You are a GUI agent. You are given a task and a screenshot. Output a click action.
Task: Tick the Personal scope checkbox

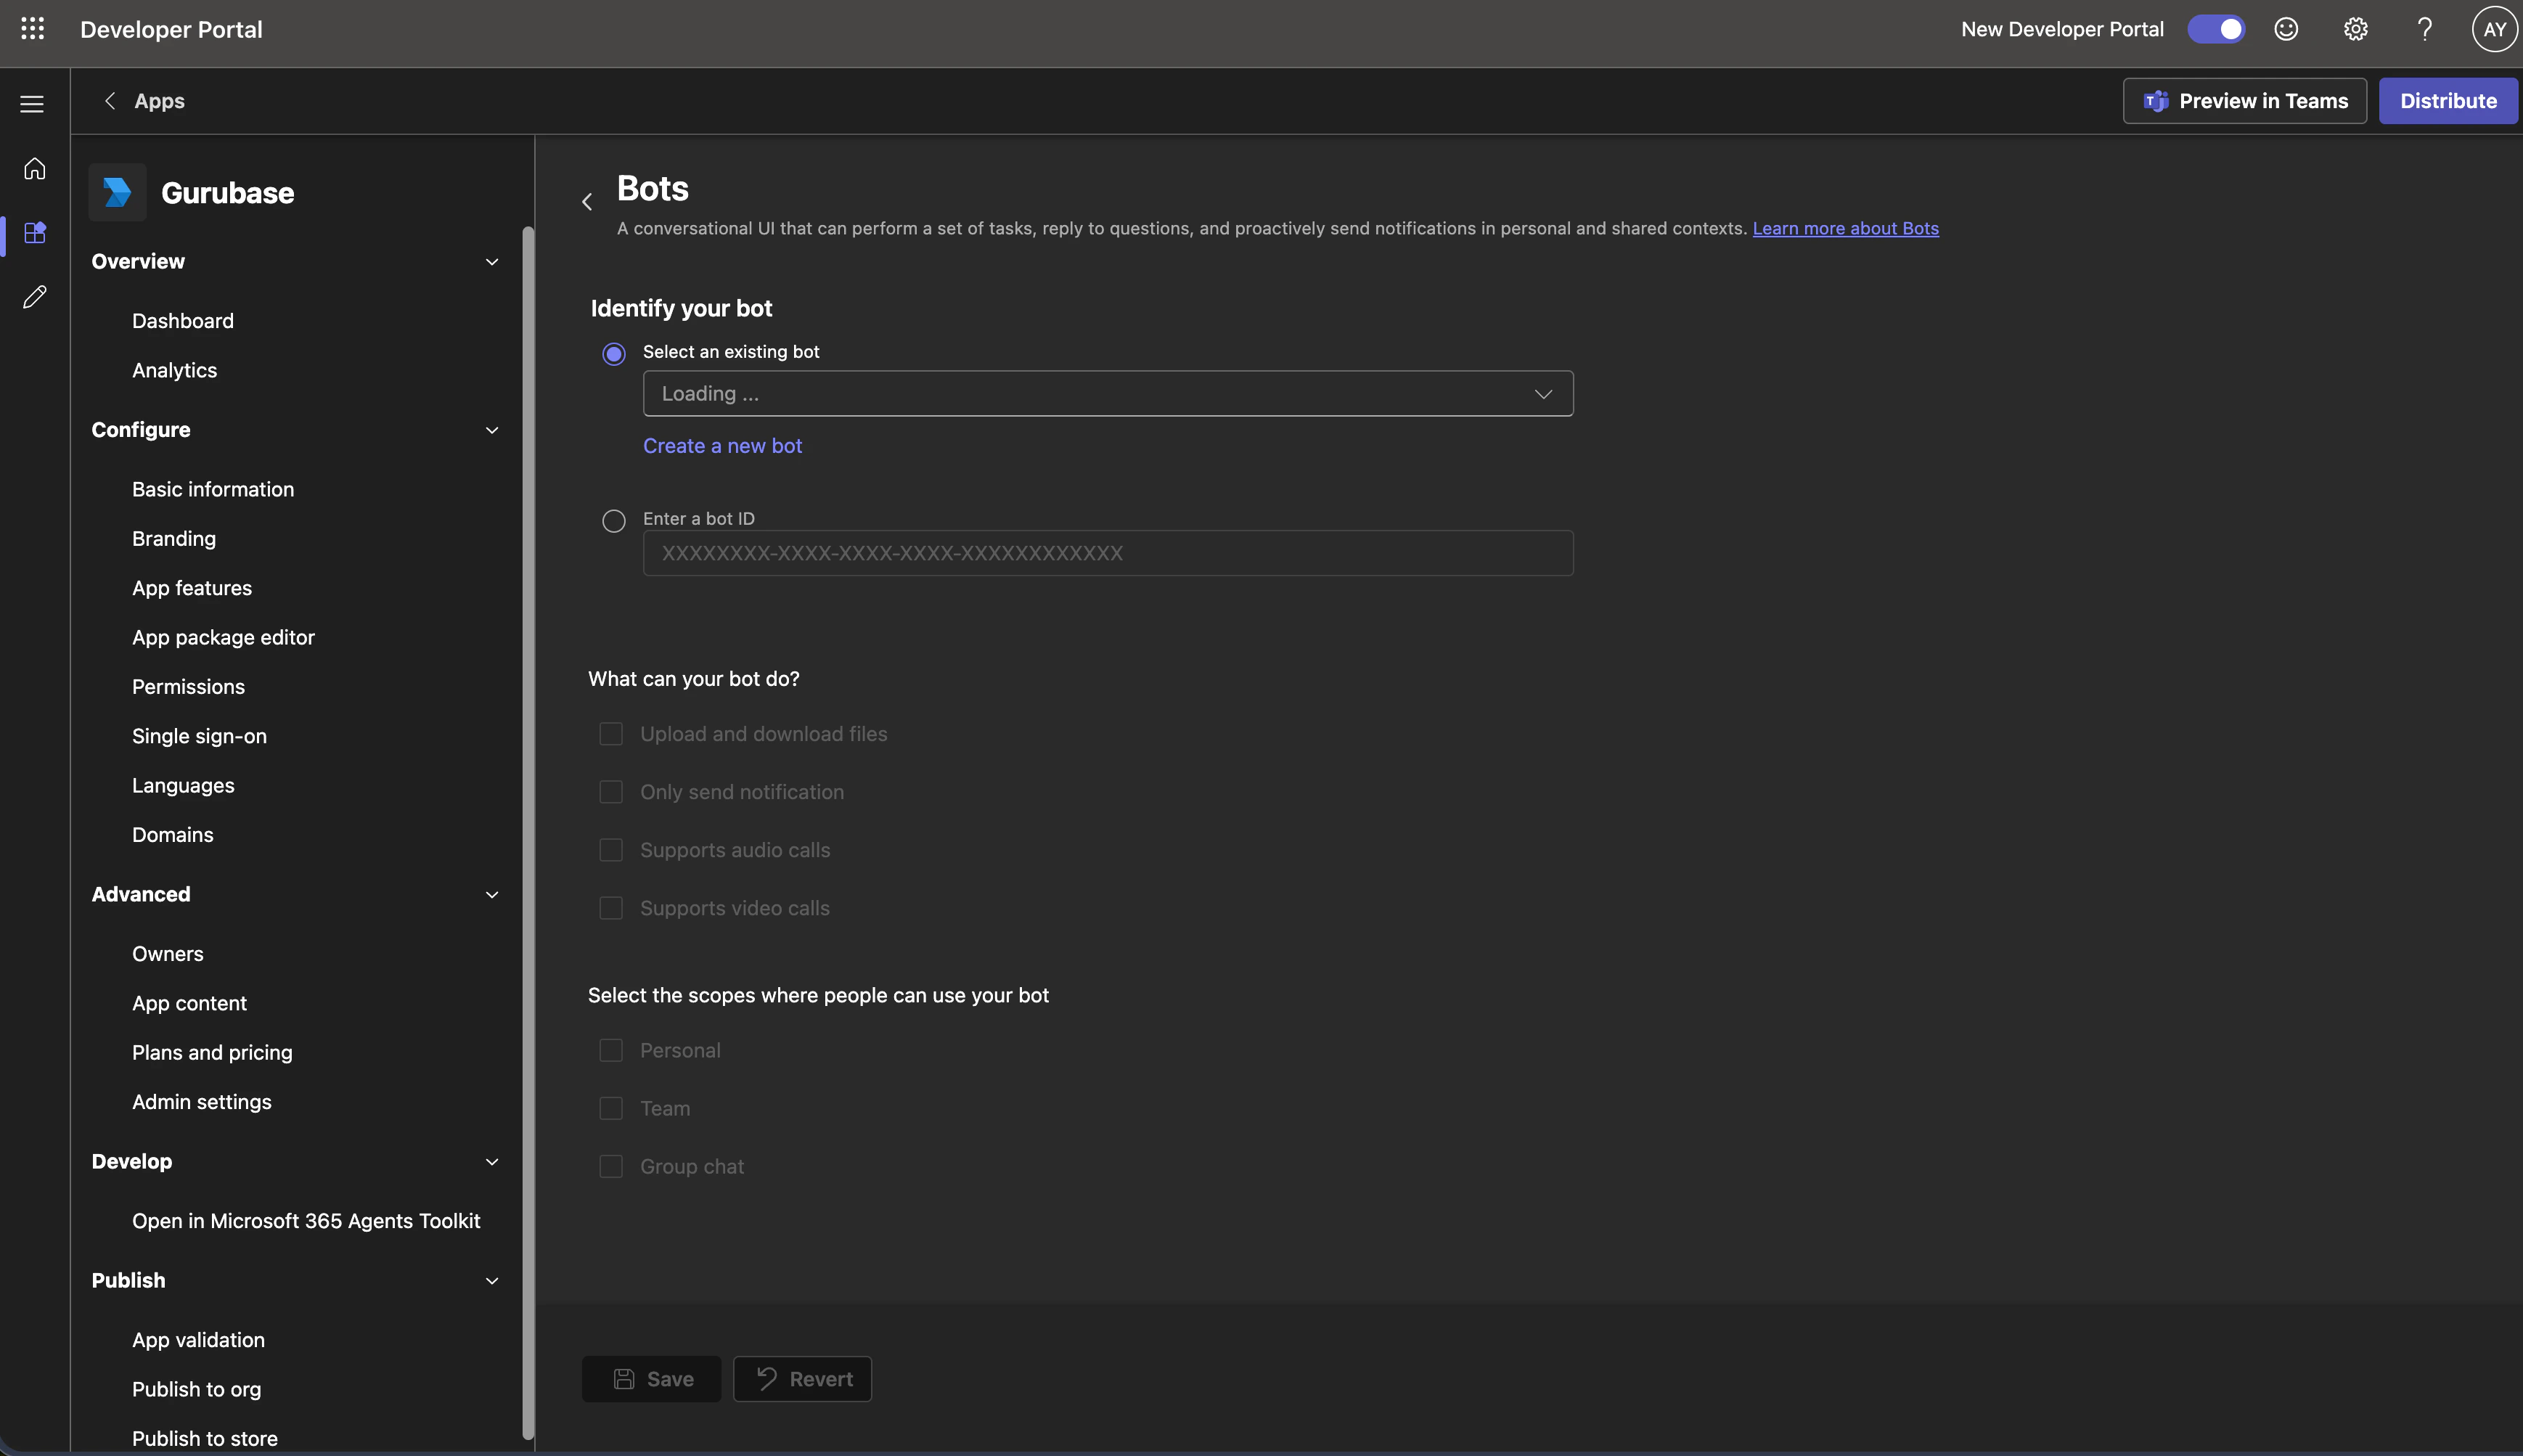611,1050
